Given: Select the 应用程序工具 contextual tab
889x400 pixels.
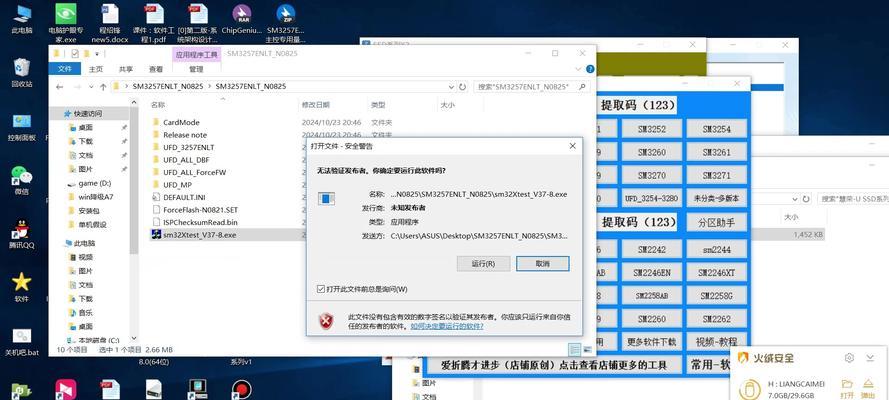Looking at the screenshot, I should [x=196, y=54].
